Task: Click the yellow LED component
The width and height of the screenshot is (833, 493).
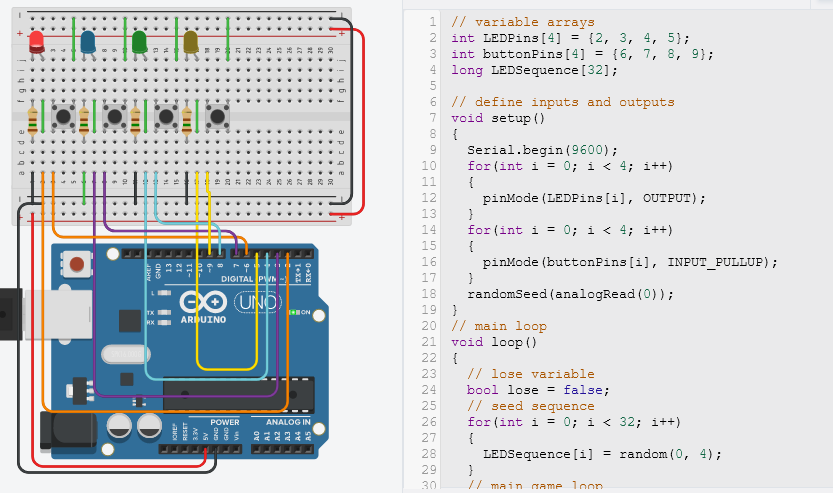Action: (191, 41)
